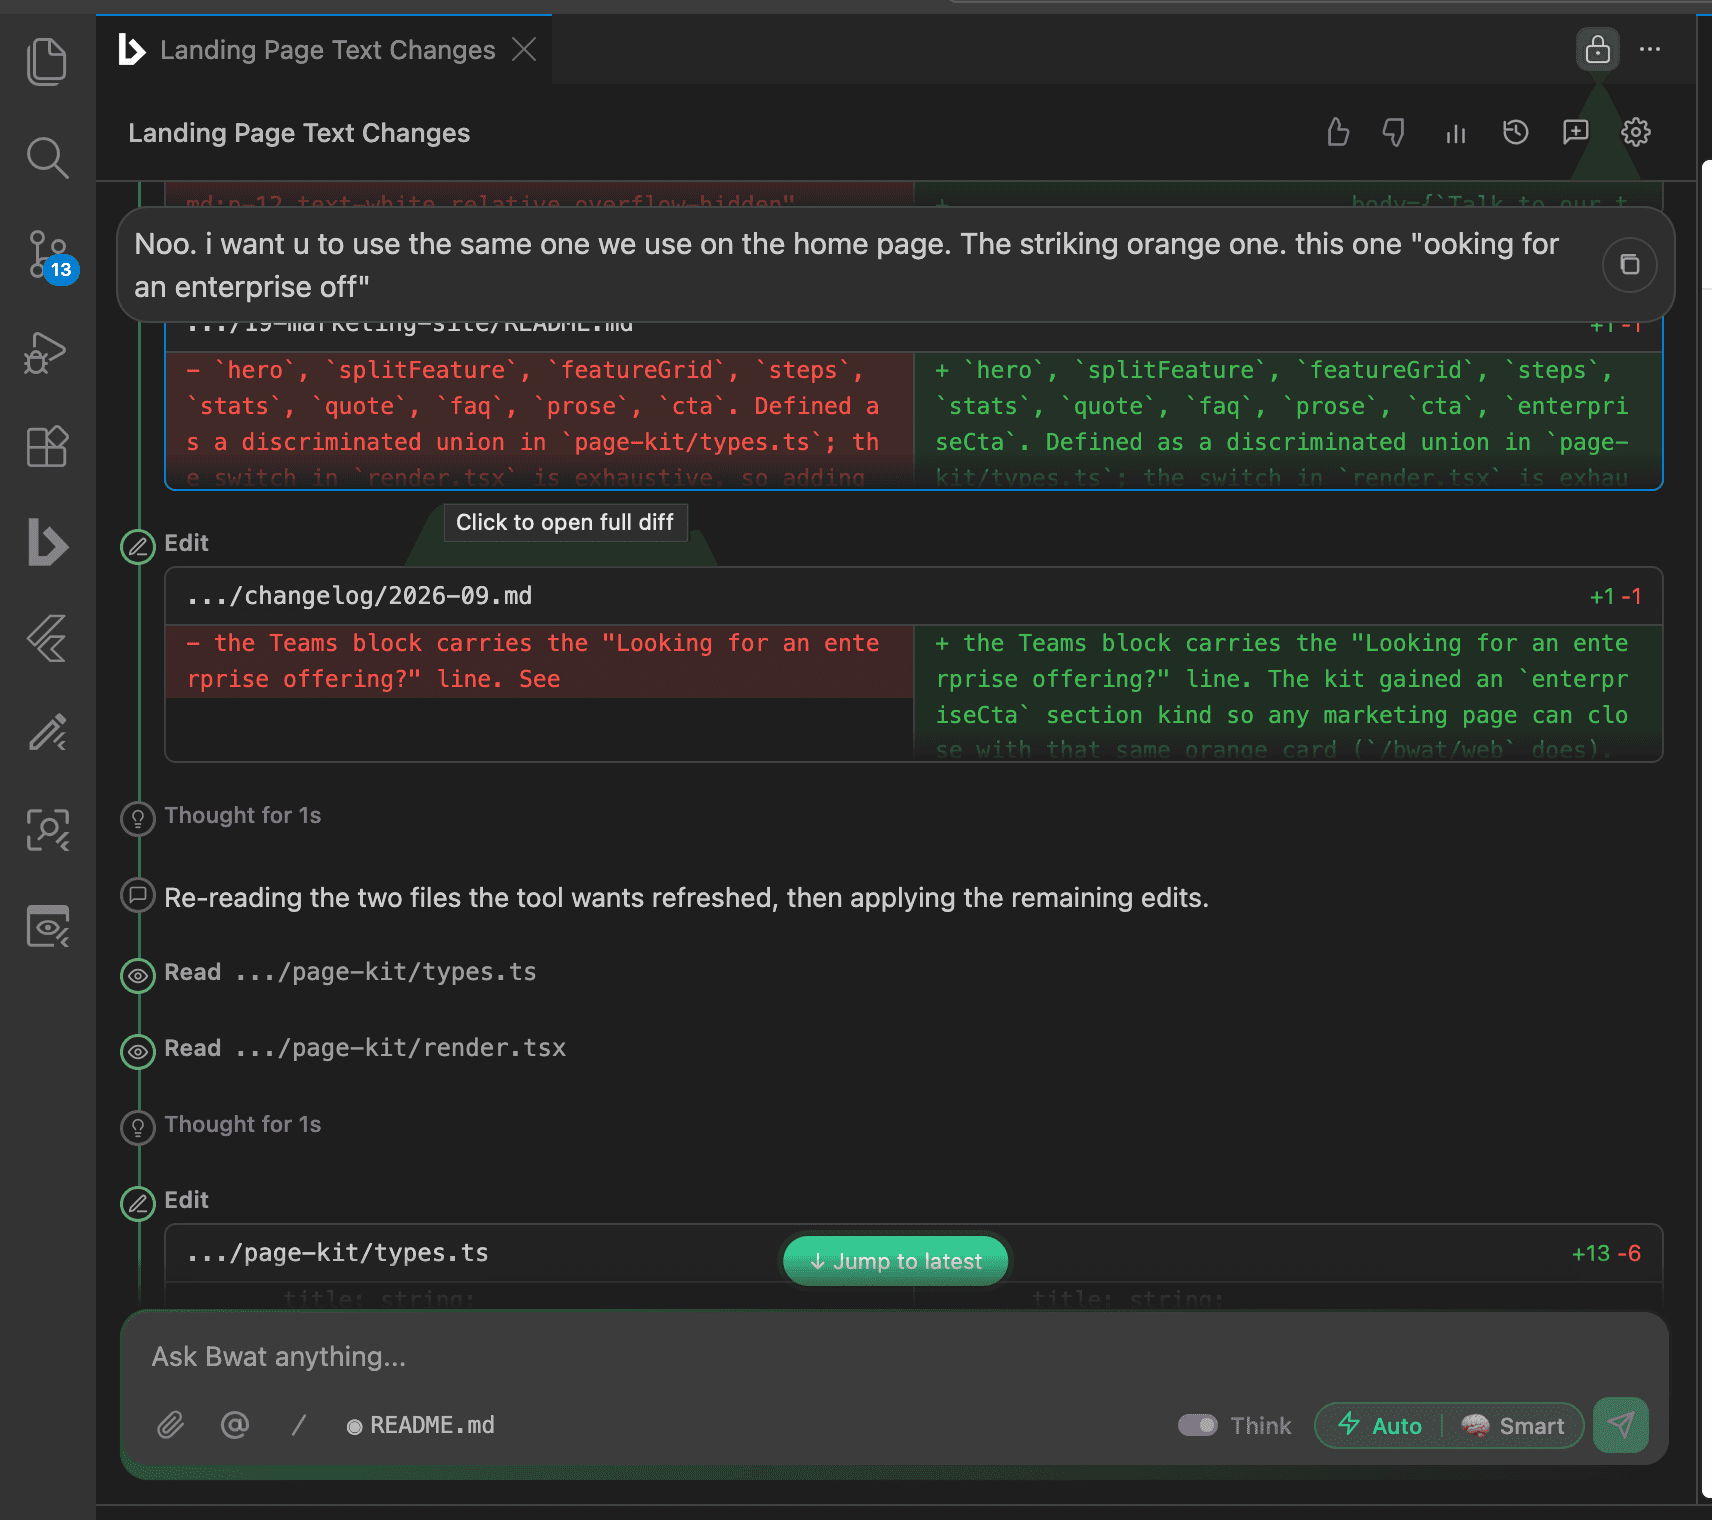Send the message with the paper plane button

[x=1621, y=1425]
